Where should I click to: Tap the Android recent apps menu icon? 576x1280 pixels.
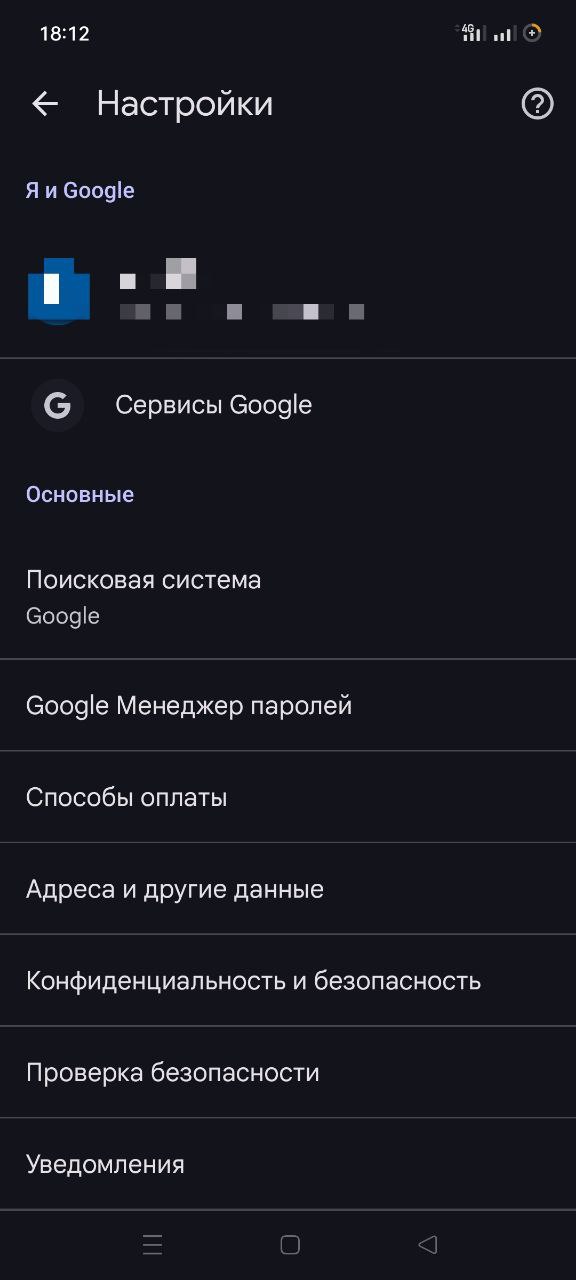pyautogui.click(x=153, y=1244)
